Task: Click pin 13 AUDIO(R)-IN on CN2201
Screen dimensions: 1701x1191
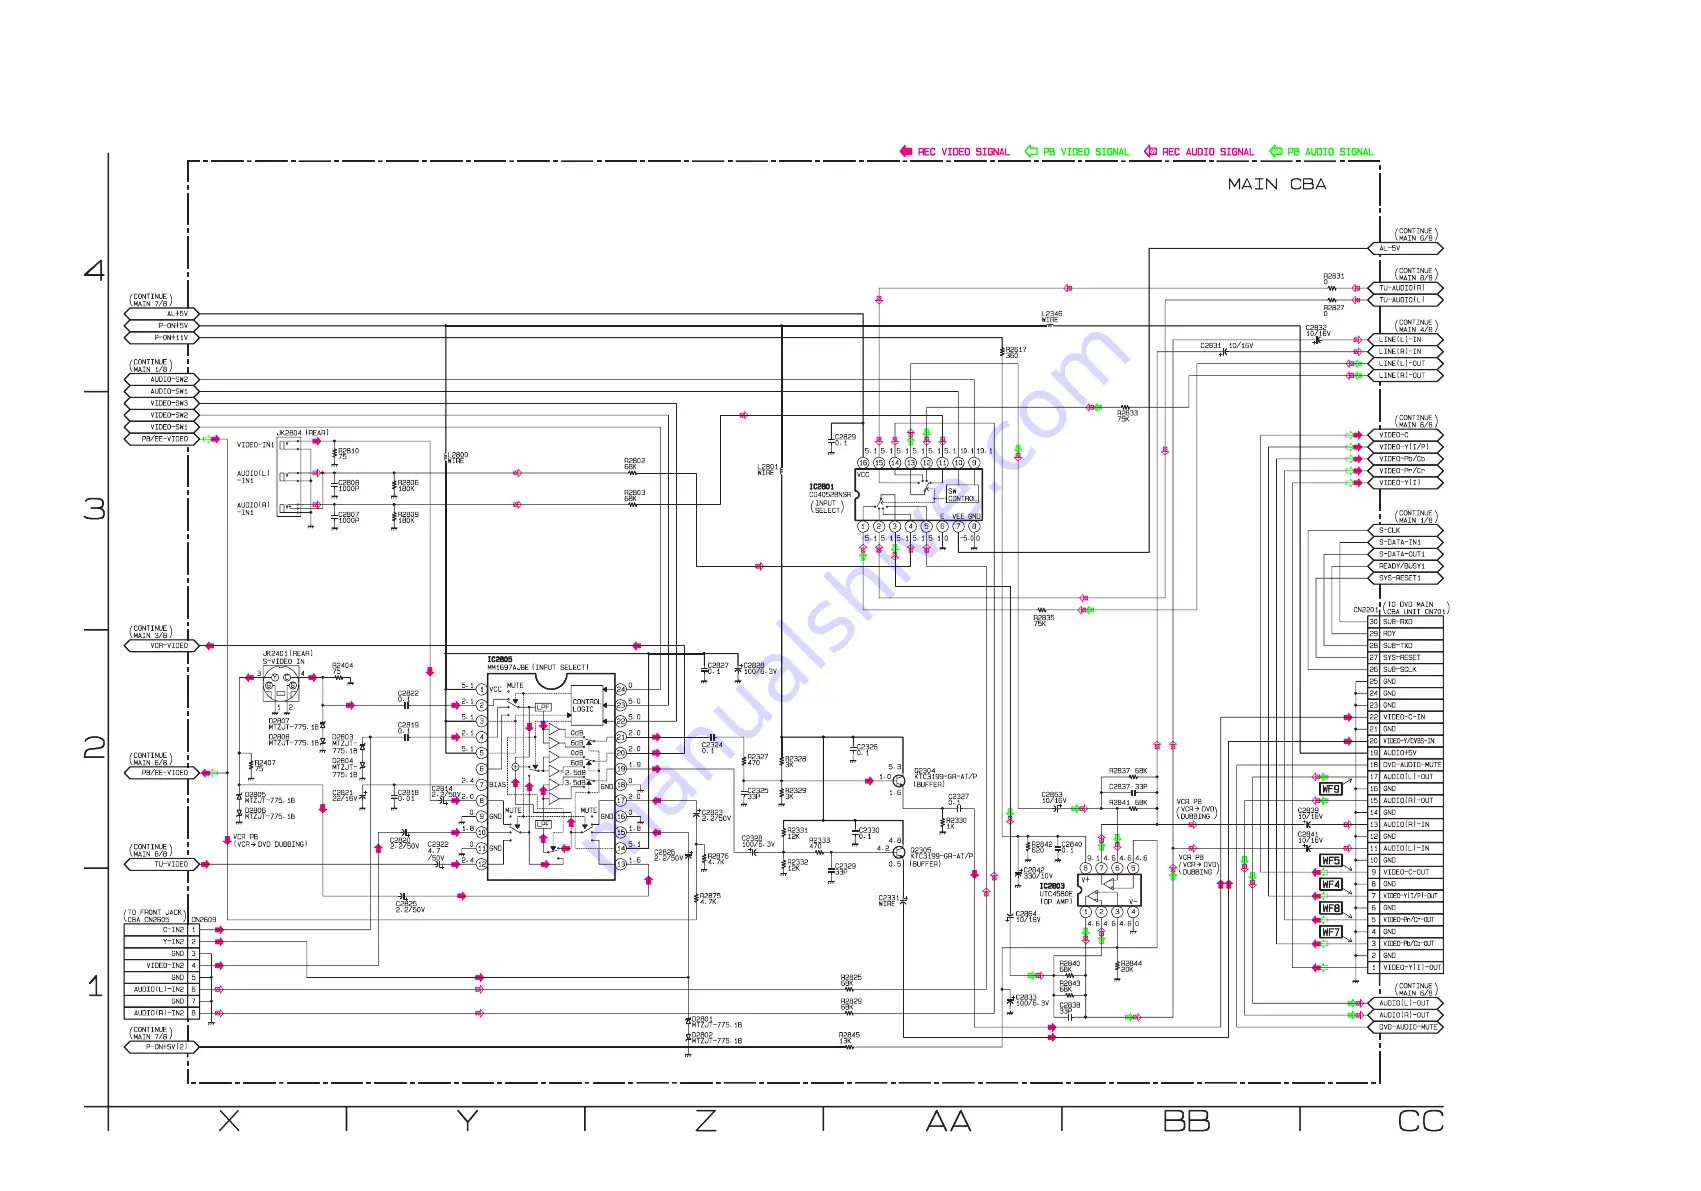Action: click(x=1405, y=825)
